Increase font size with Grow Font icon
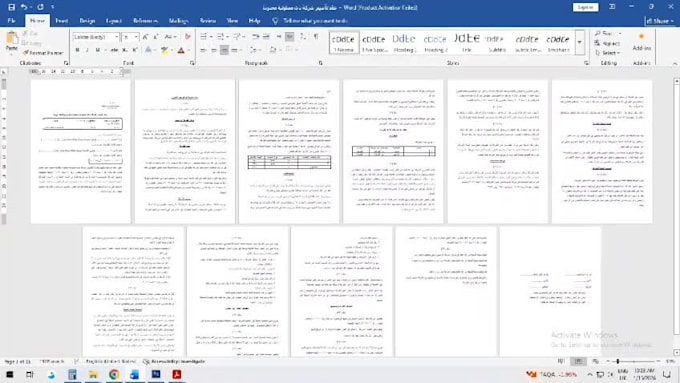 pyautogui.click(x=146, y=37)
